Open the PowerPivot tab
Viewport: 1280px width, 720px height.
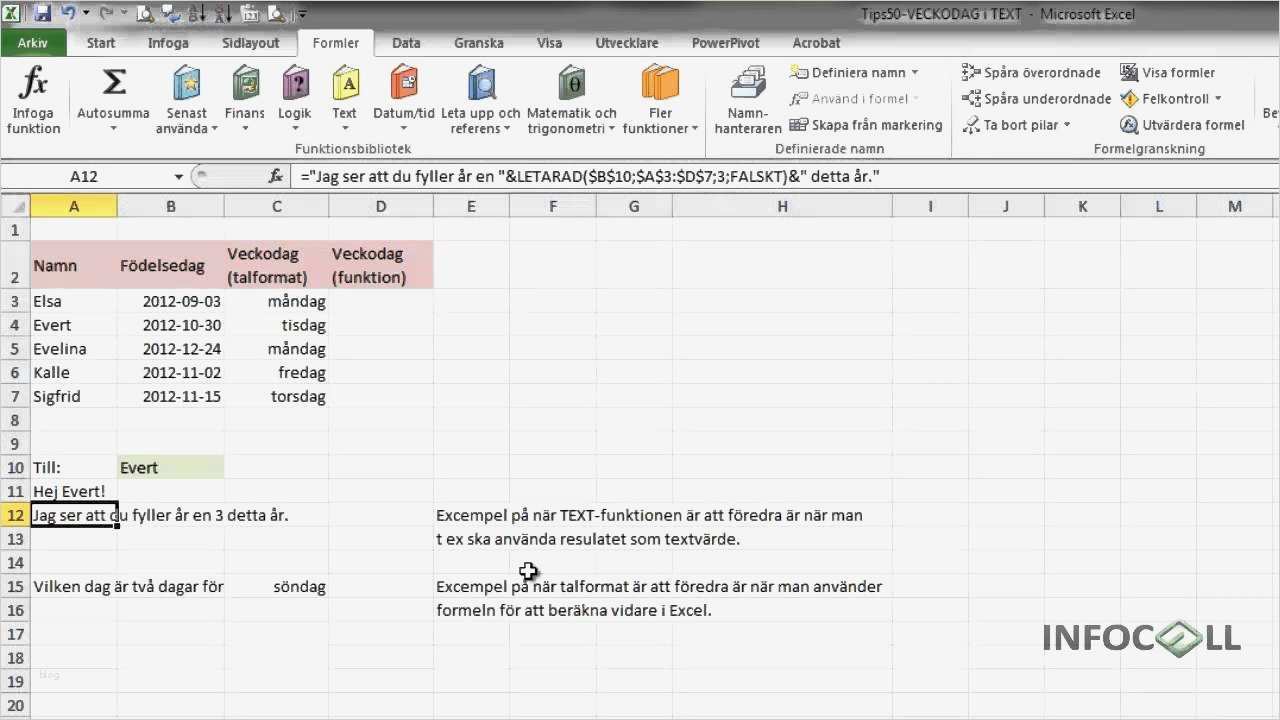[725, 43]
